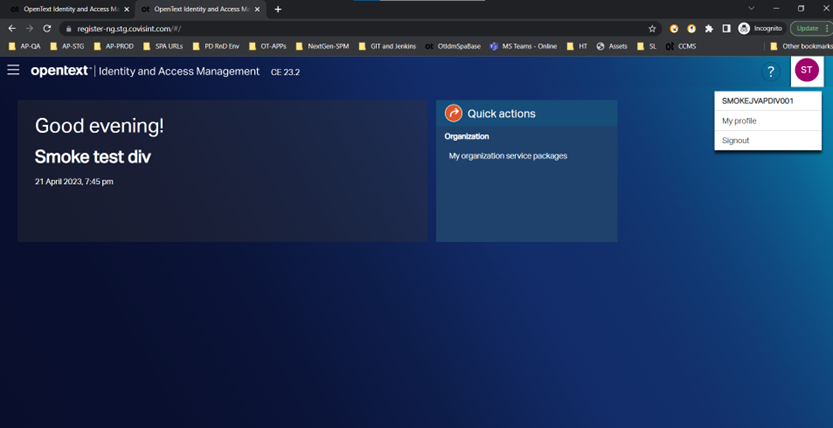Select My profile from the user menu
The width and height of the screenshot is (833, 428).
point(739,121)
